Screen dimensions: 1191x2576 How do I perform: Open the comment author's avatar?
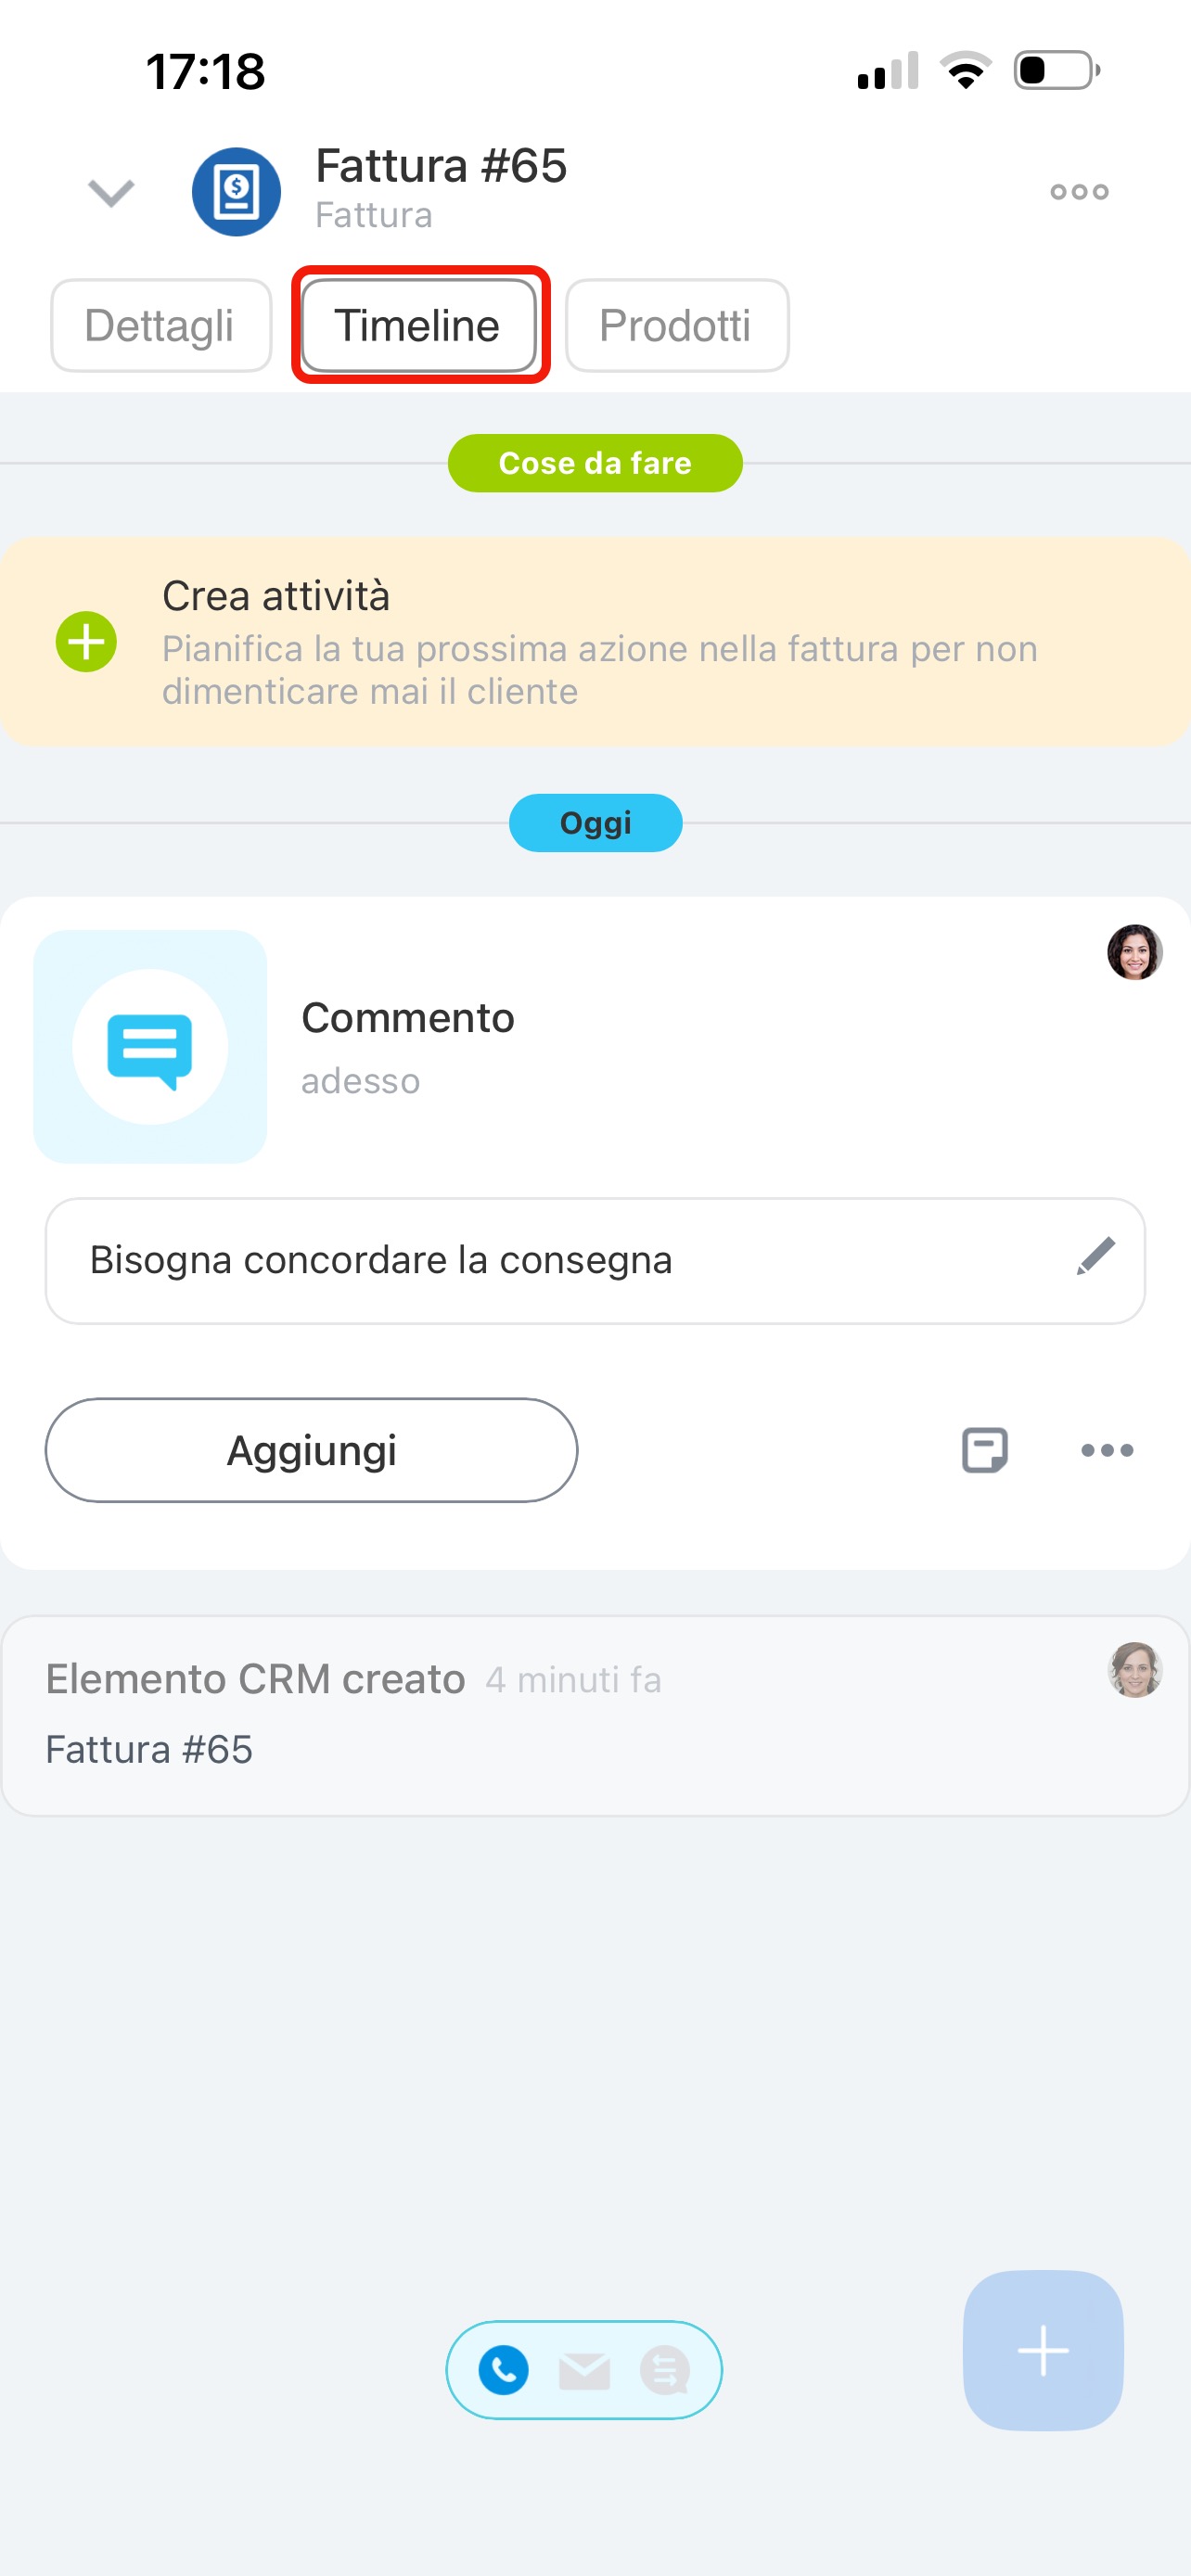point(1134,952)
